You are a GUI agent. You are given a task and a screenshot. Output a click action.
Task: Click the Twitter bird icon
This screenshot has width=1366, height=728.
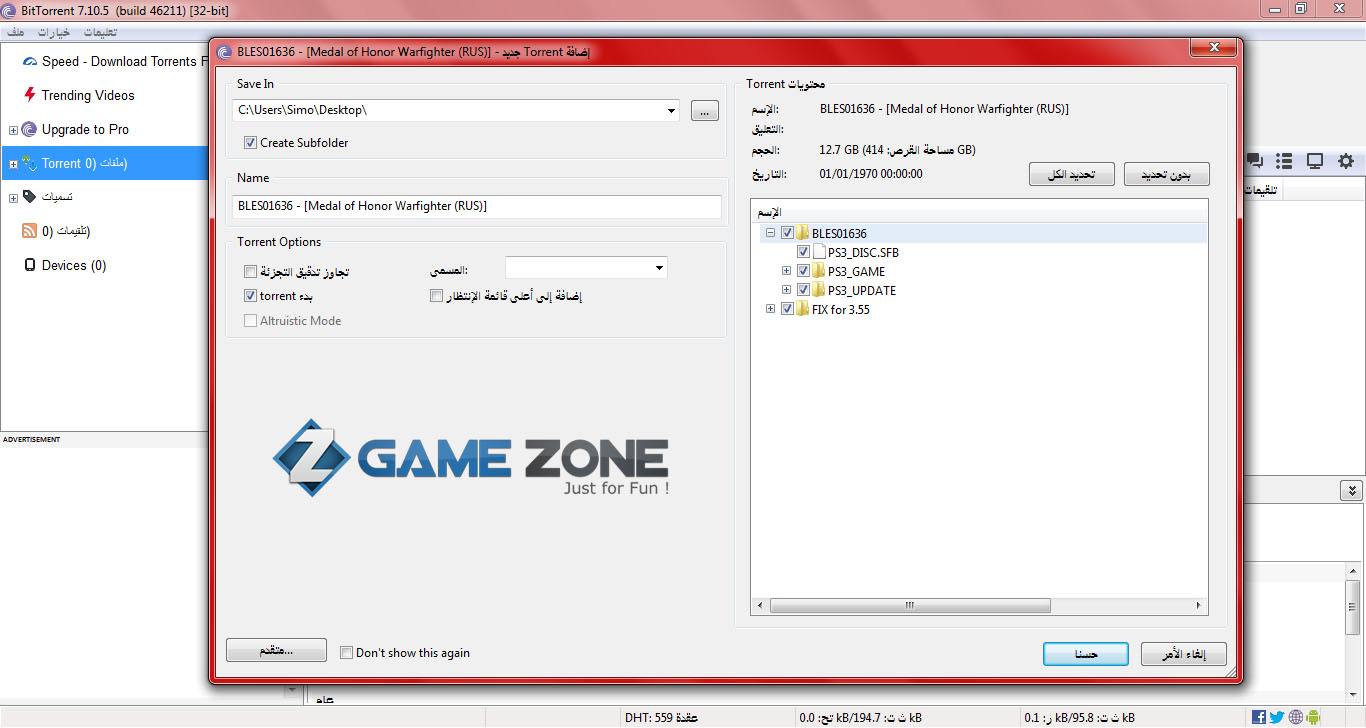click(1277, 717)
